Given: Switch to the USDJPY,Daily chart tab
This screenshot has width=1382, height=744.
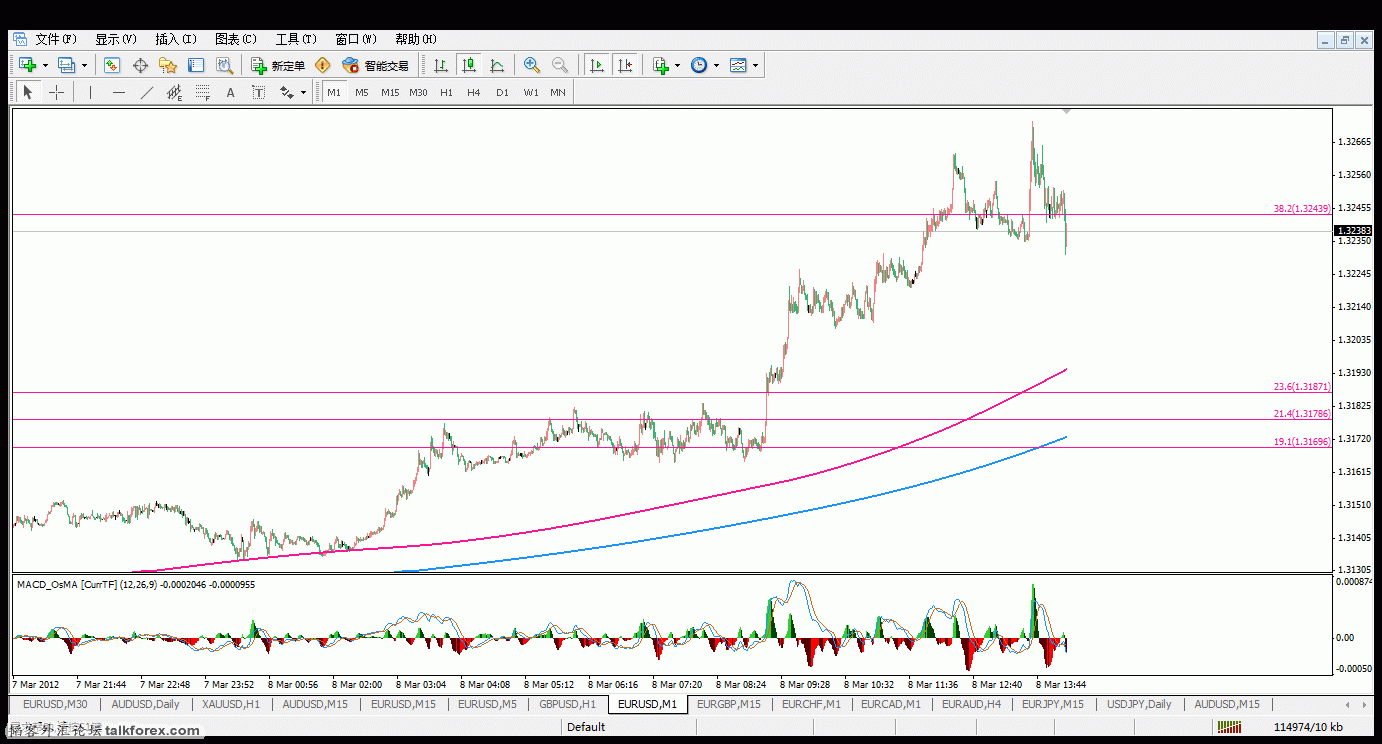Looking at the screenshot, I should (1139, 704).
